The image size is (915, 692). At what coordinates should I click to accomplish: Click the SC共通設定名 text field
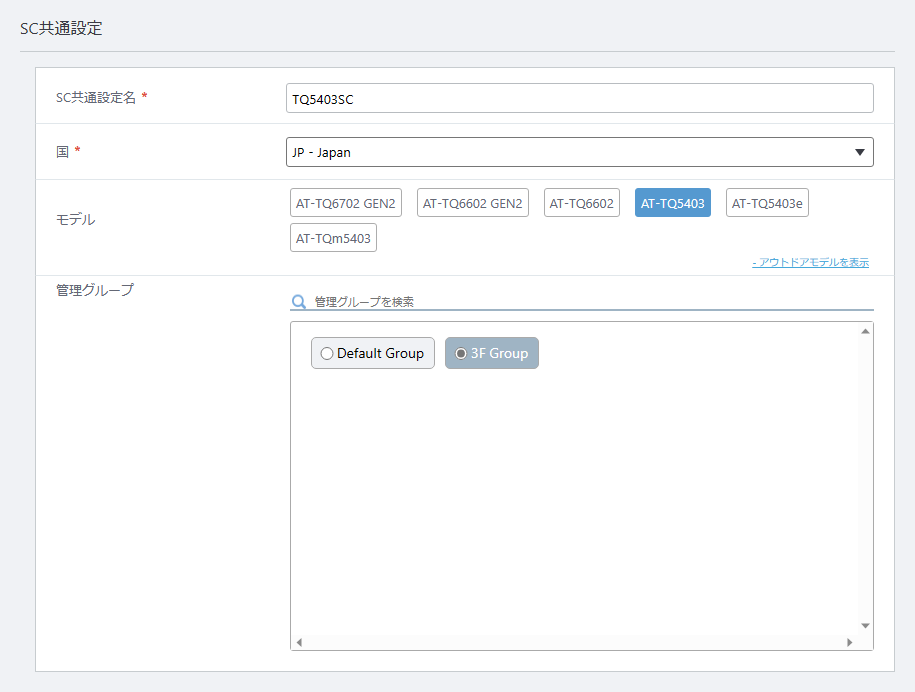click(x=579, y=98)
